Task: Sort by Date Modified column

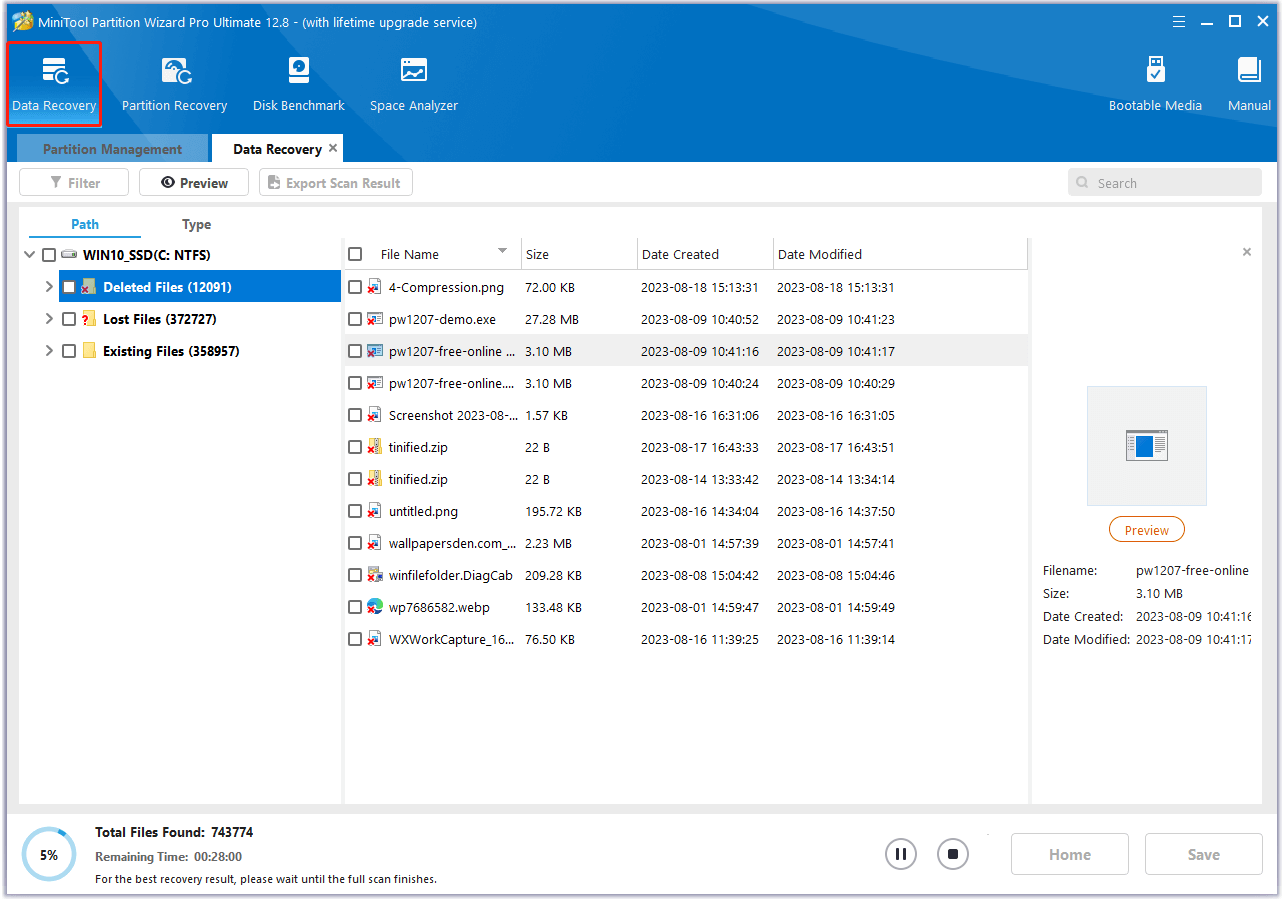Action: click(900, 254)
